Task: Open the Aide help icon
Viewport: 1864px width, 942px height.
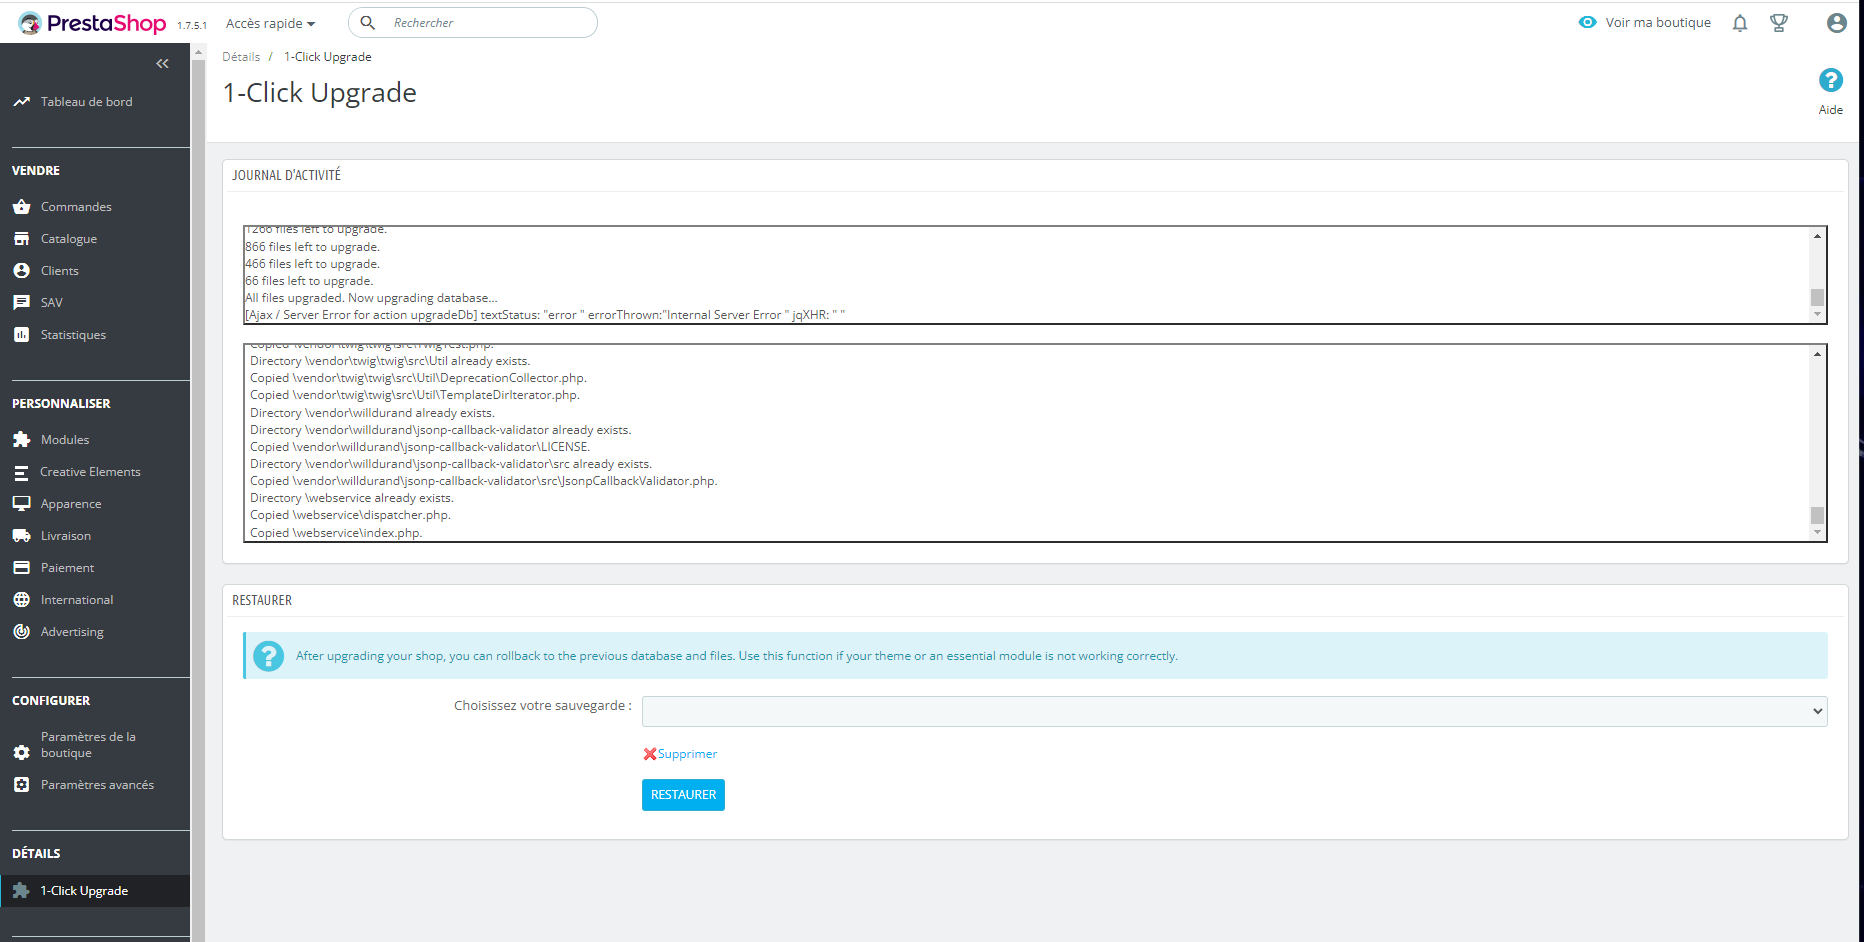Action: pyautogui.click(x=1831, y=80)
